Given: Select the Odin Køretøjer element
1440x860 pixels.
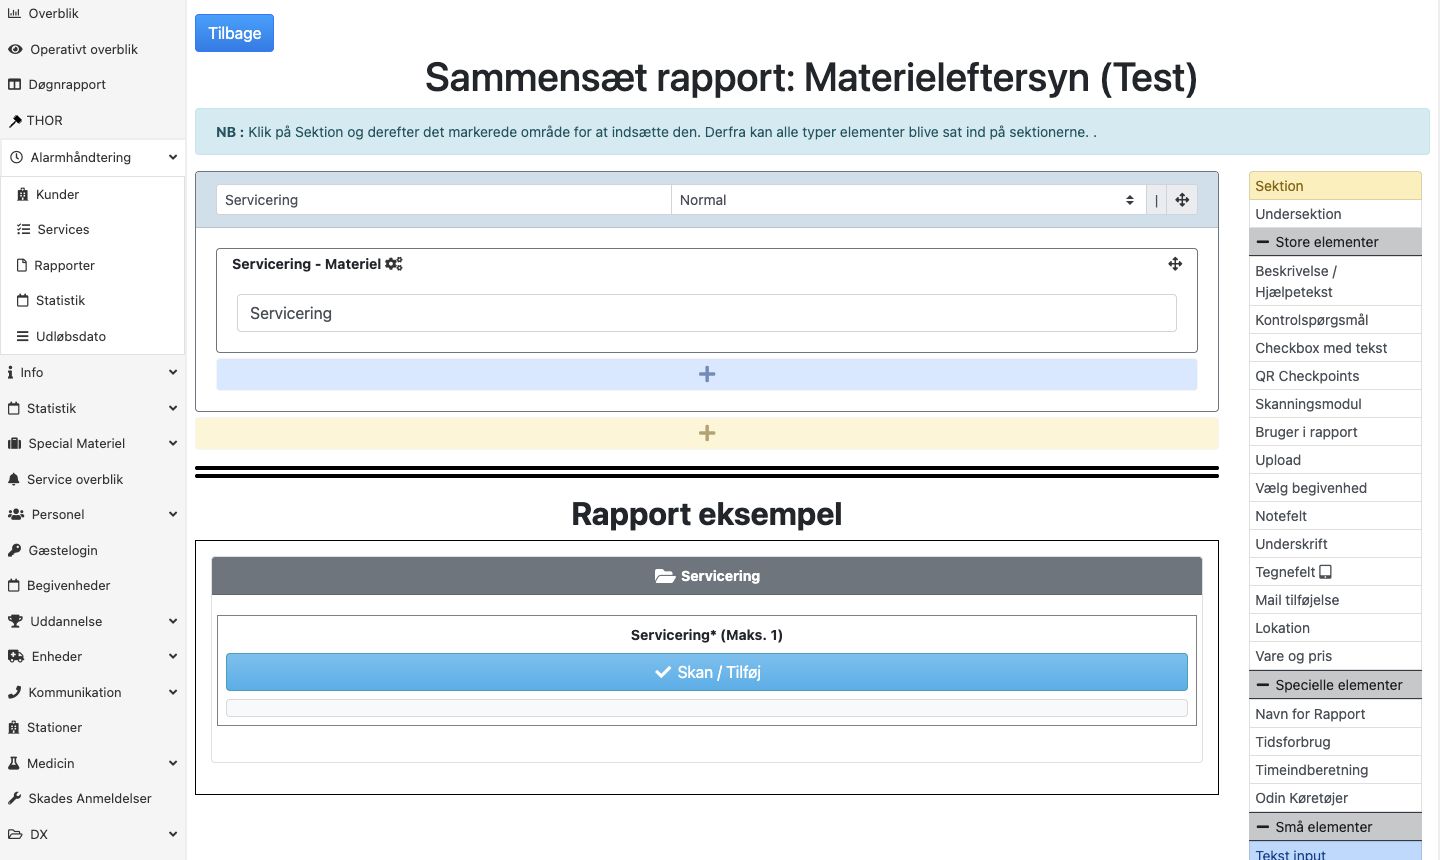Looking at the screenshot, I should (x=1335, y=798).
